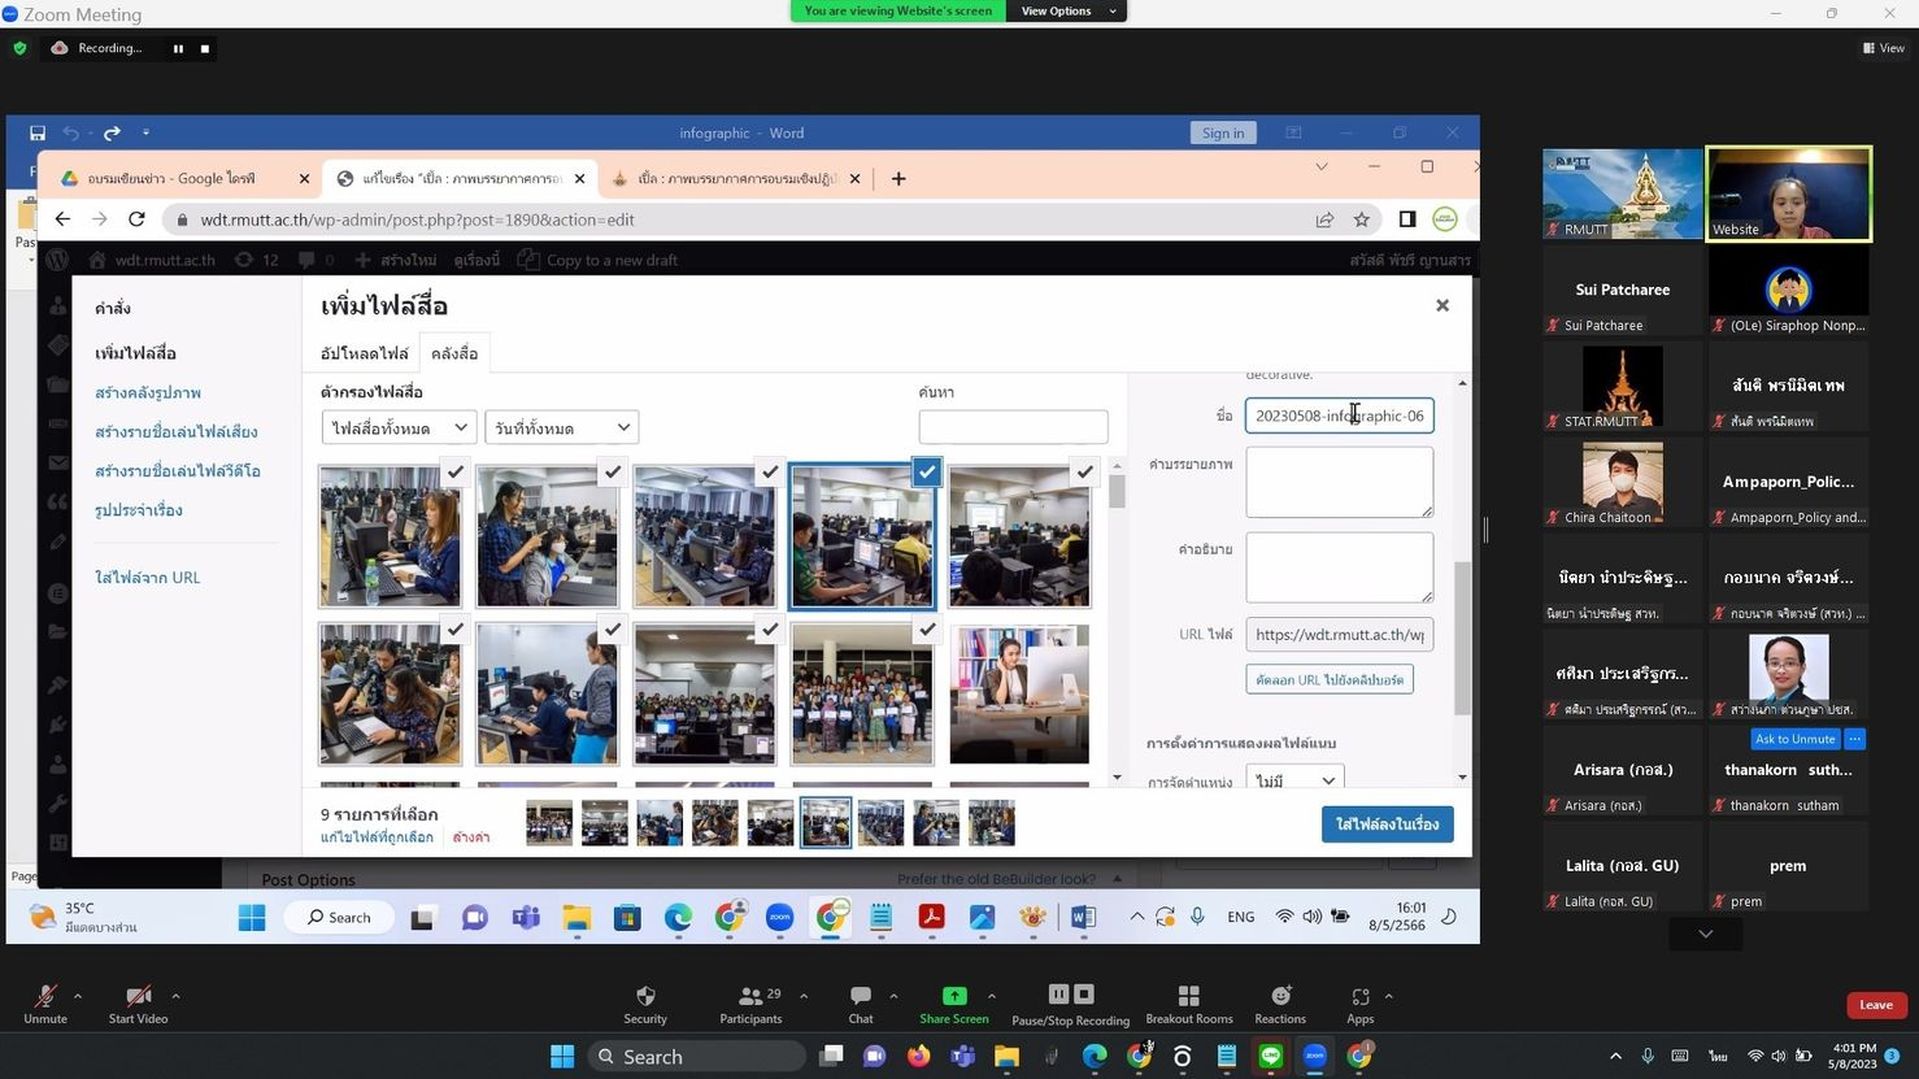
Task: Select the Google Drive browser tab
Action: click(x=184, y=178)
